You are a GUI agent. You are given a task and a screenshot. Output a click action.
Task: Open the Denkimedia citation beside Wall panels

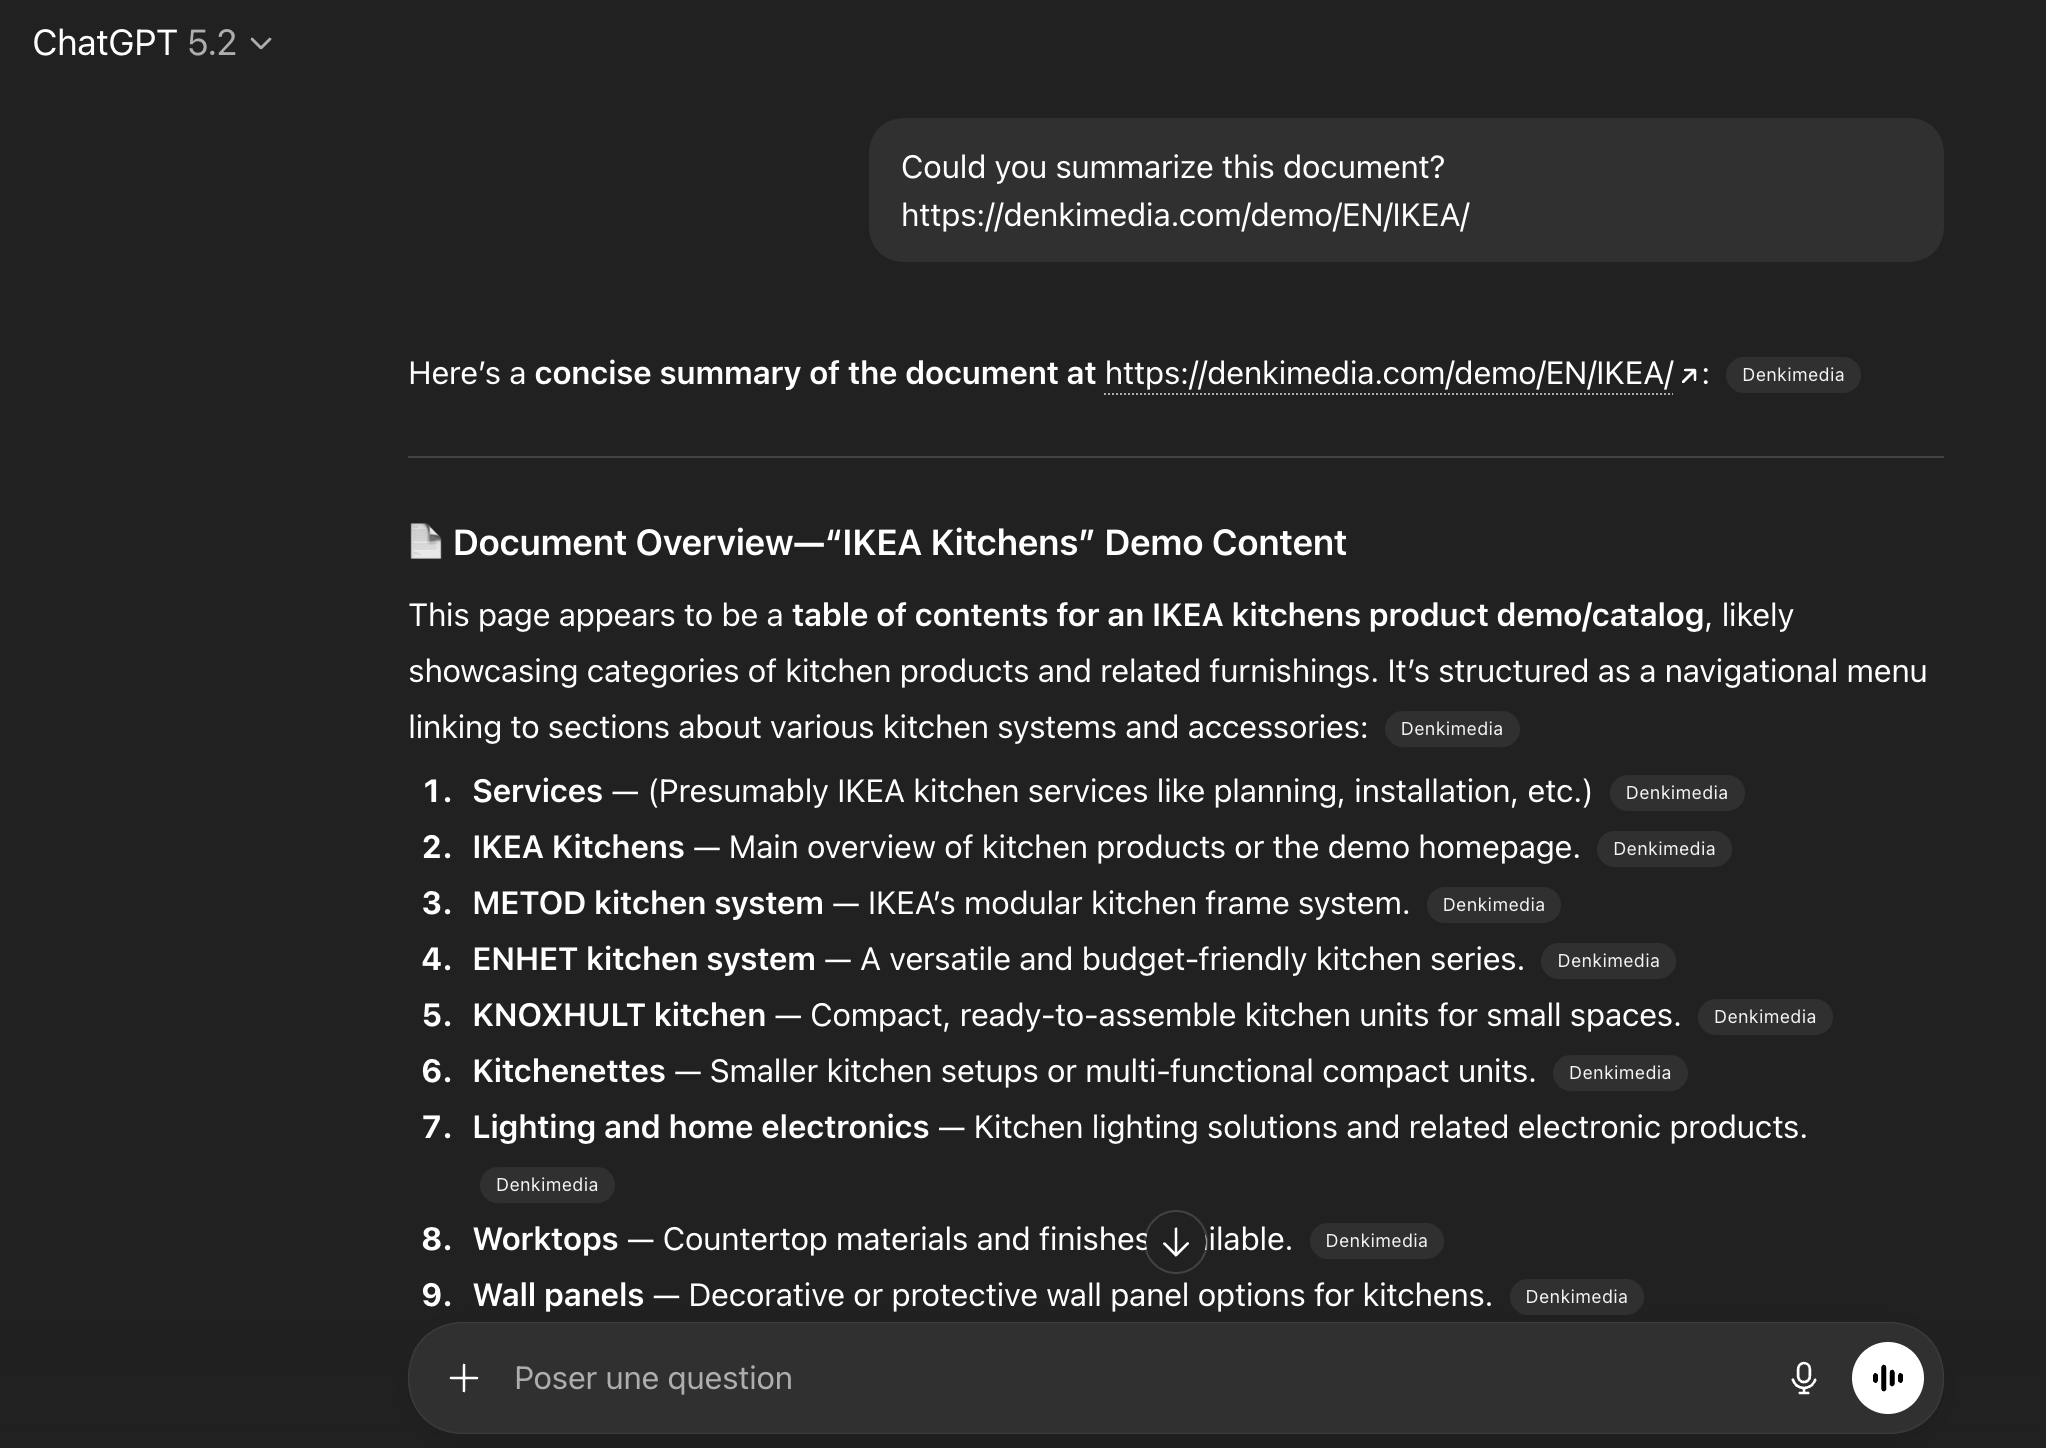click(x=1577, y=1296)
